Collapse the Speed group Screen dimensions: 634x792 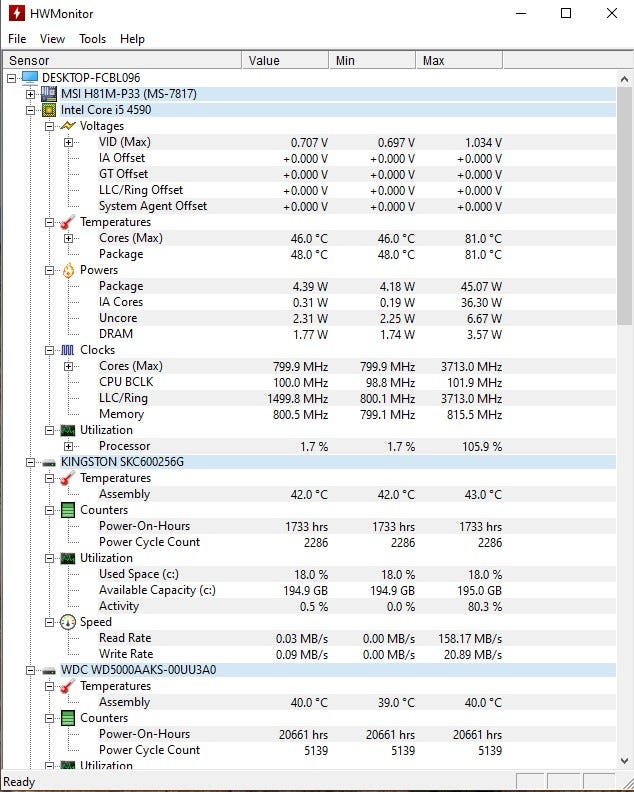[50, 622]
